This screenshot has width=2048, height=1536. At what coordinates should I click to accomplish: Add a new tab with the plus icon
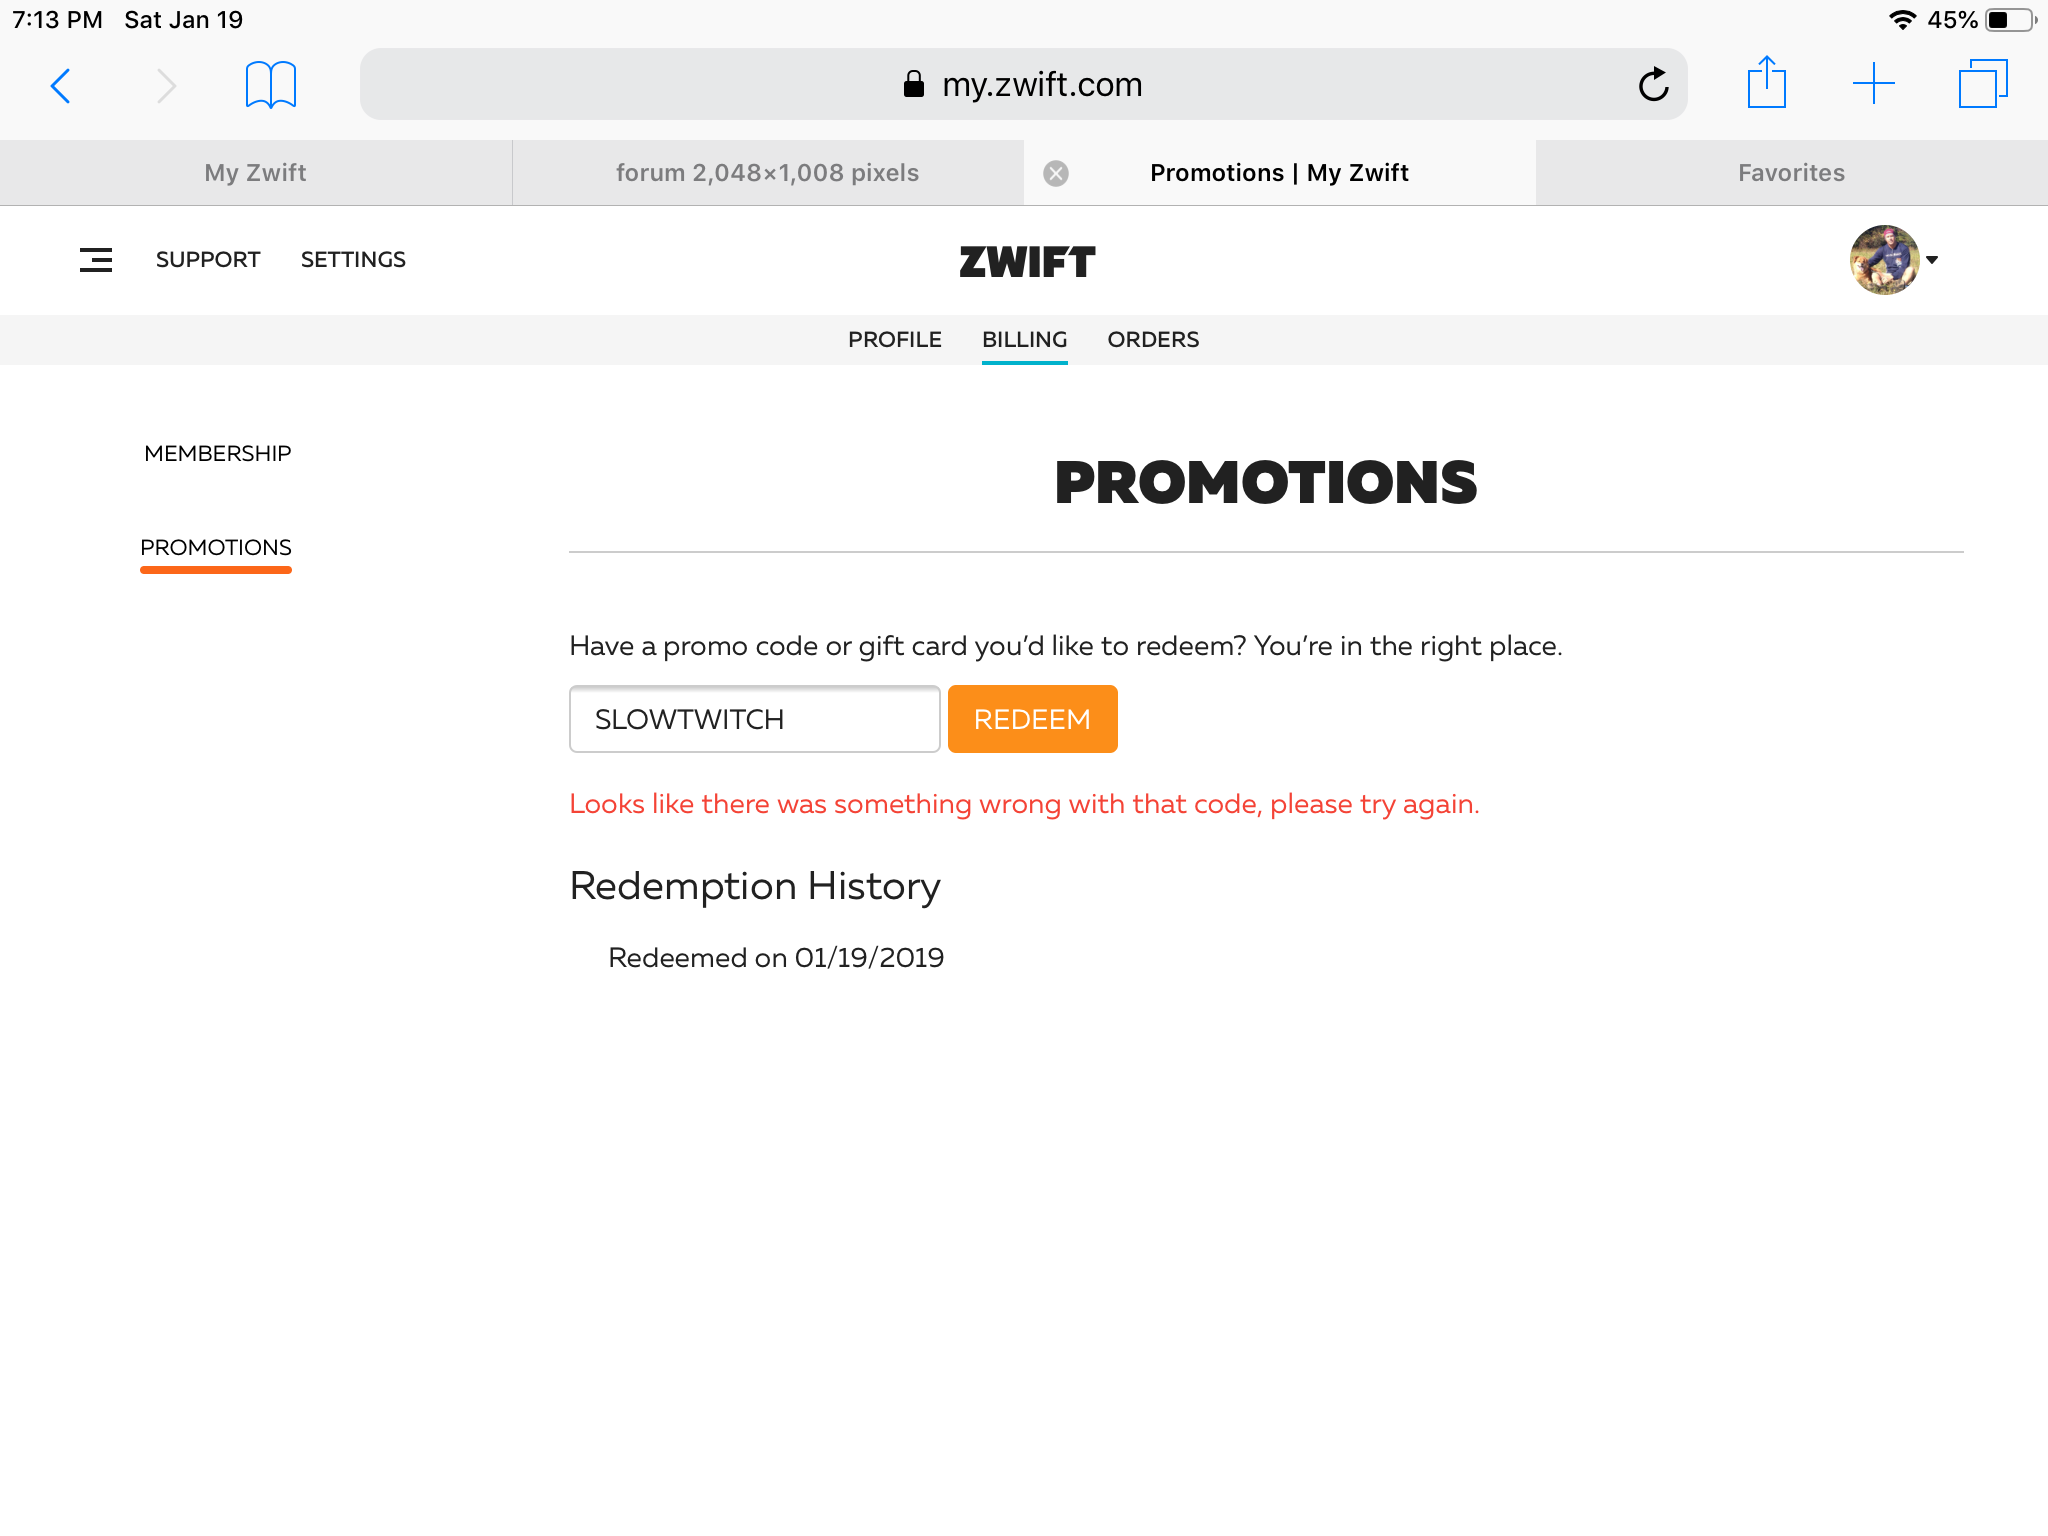pos(1873,84)
